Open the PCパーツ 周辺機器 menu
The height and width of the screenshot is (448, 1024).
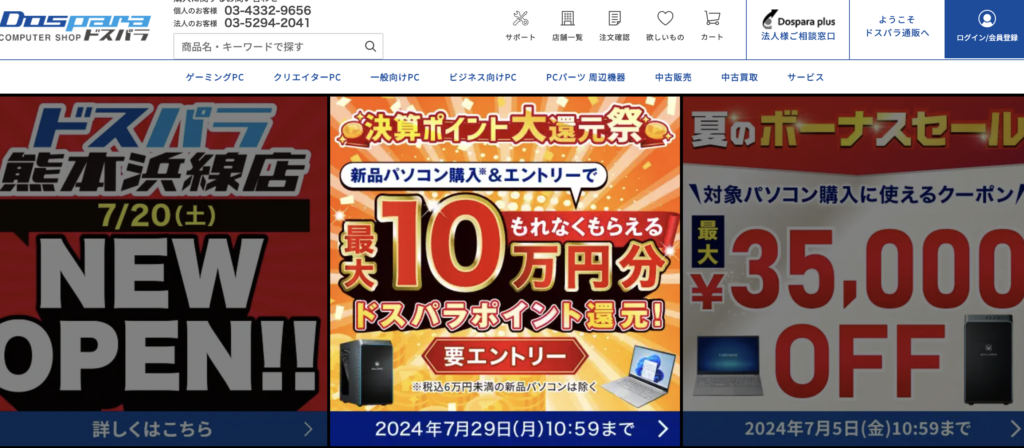pyautogui.click(x=586, y=77)
